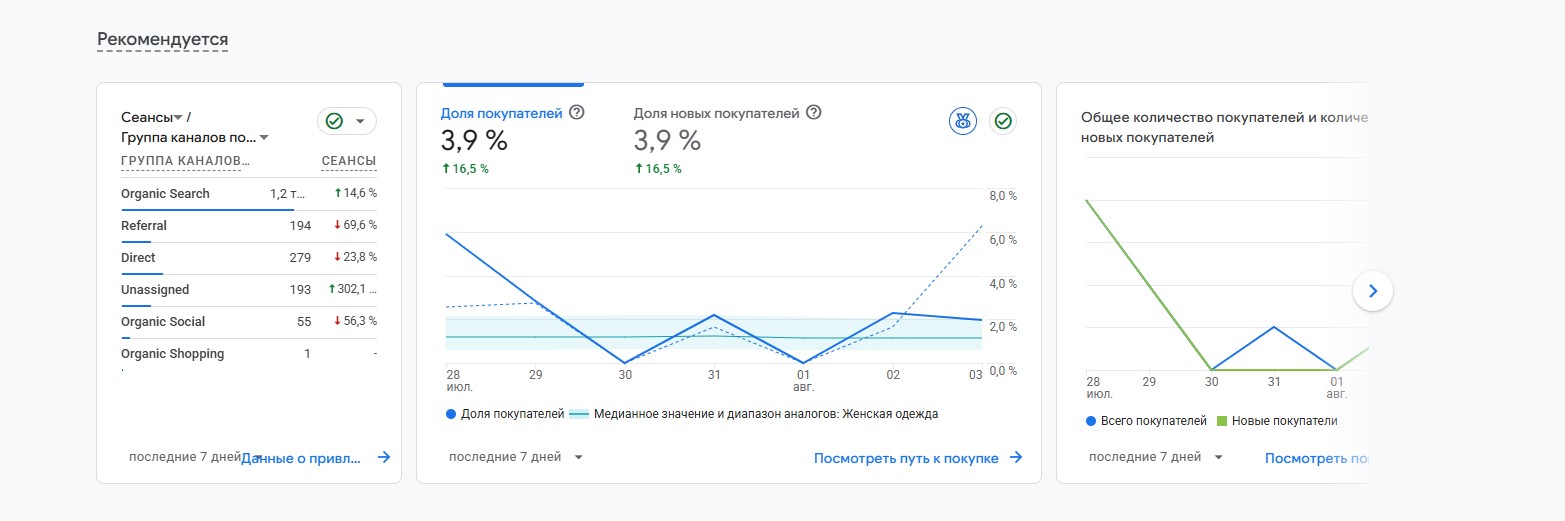Click the 194 sessions value for Referral
This screenshot has width=1565, height=521.
click(300, 226)
